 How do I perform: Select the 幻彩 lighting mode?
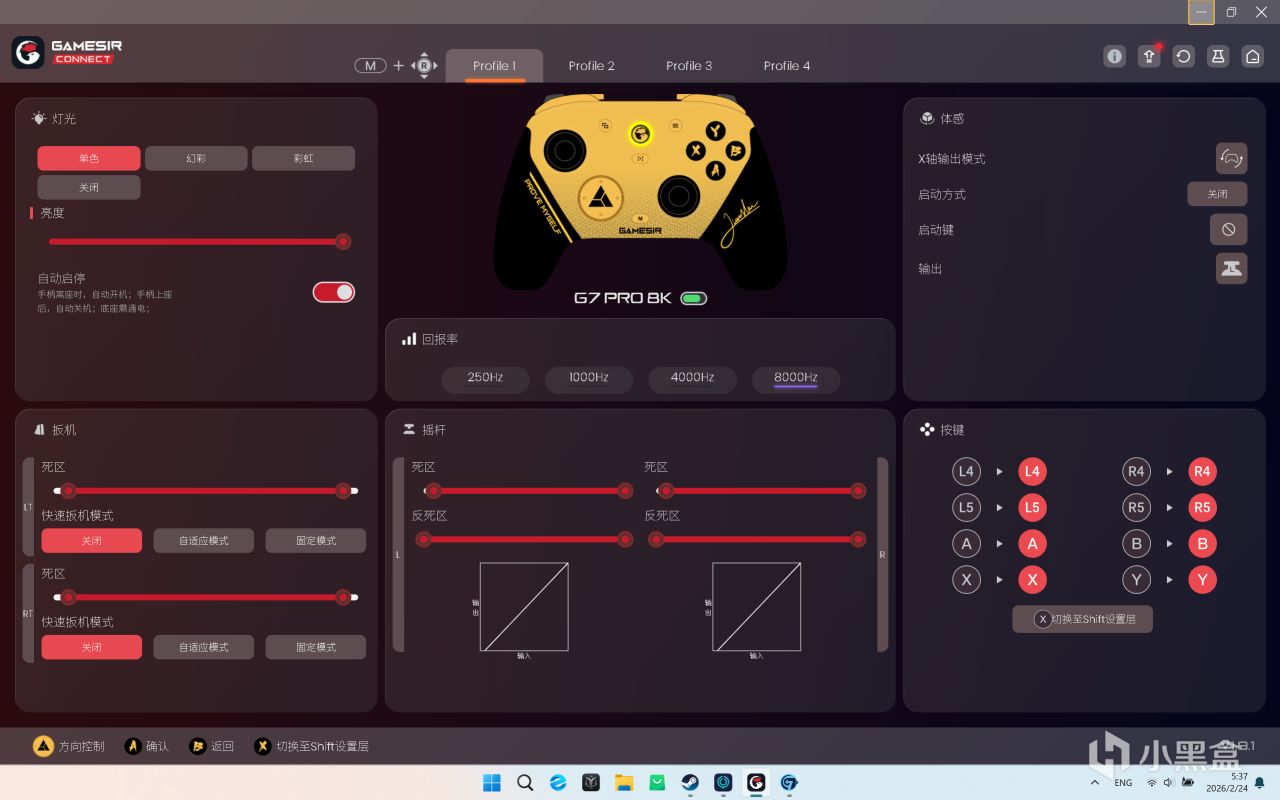coord(196,158)
